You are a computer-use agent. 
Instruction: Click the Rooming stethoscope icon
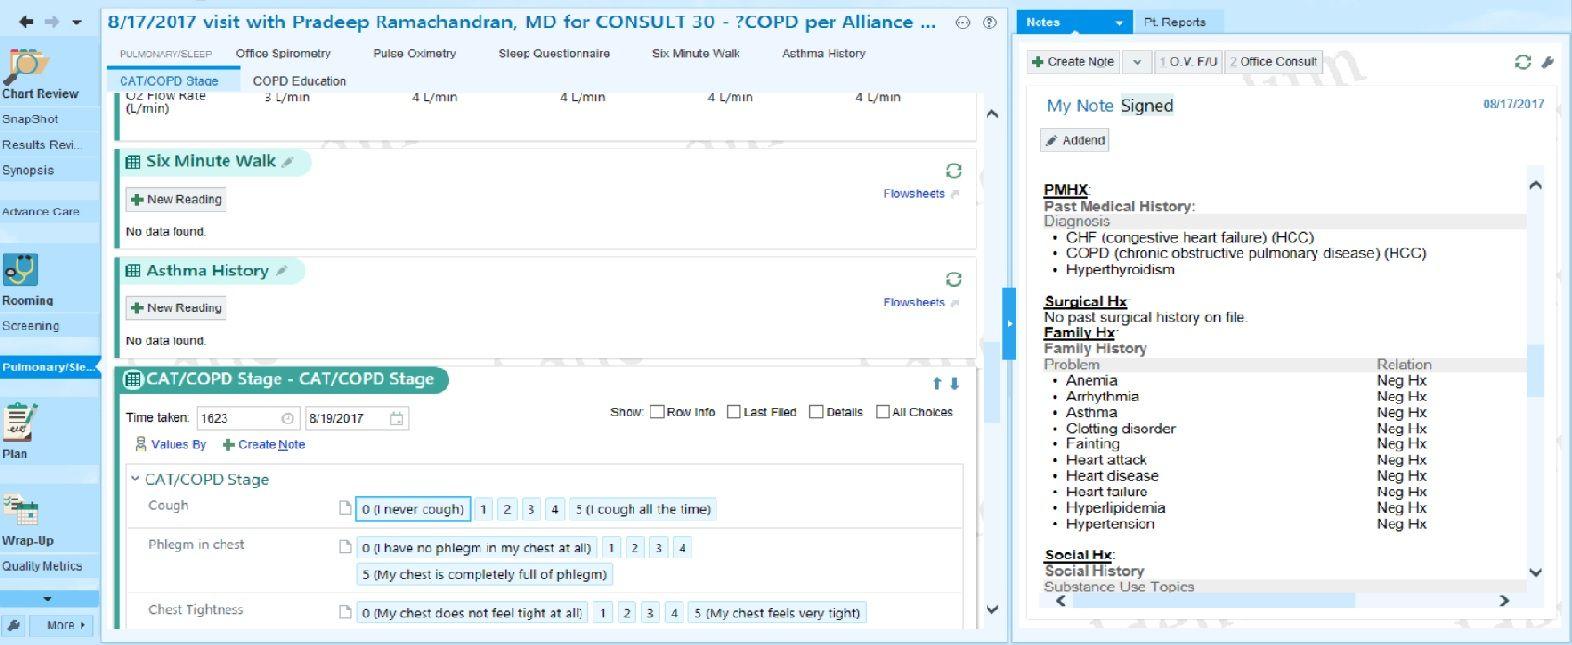20,270
